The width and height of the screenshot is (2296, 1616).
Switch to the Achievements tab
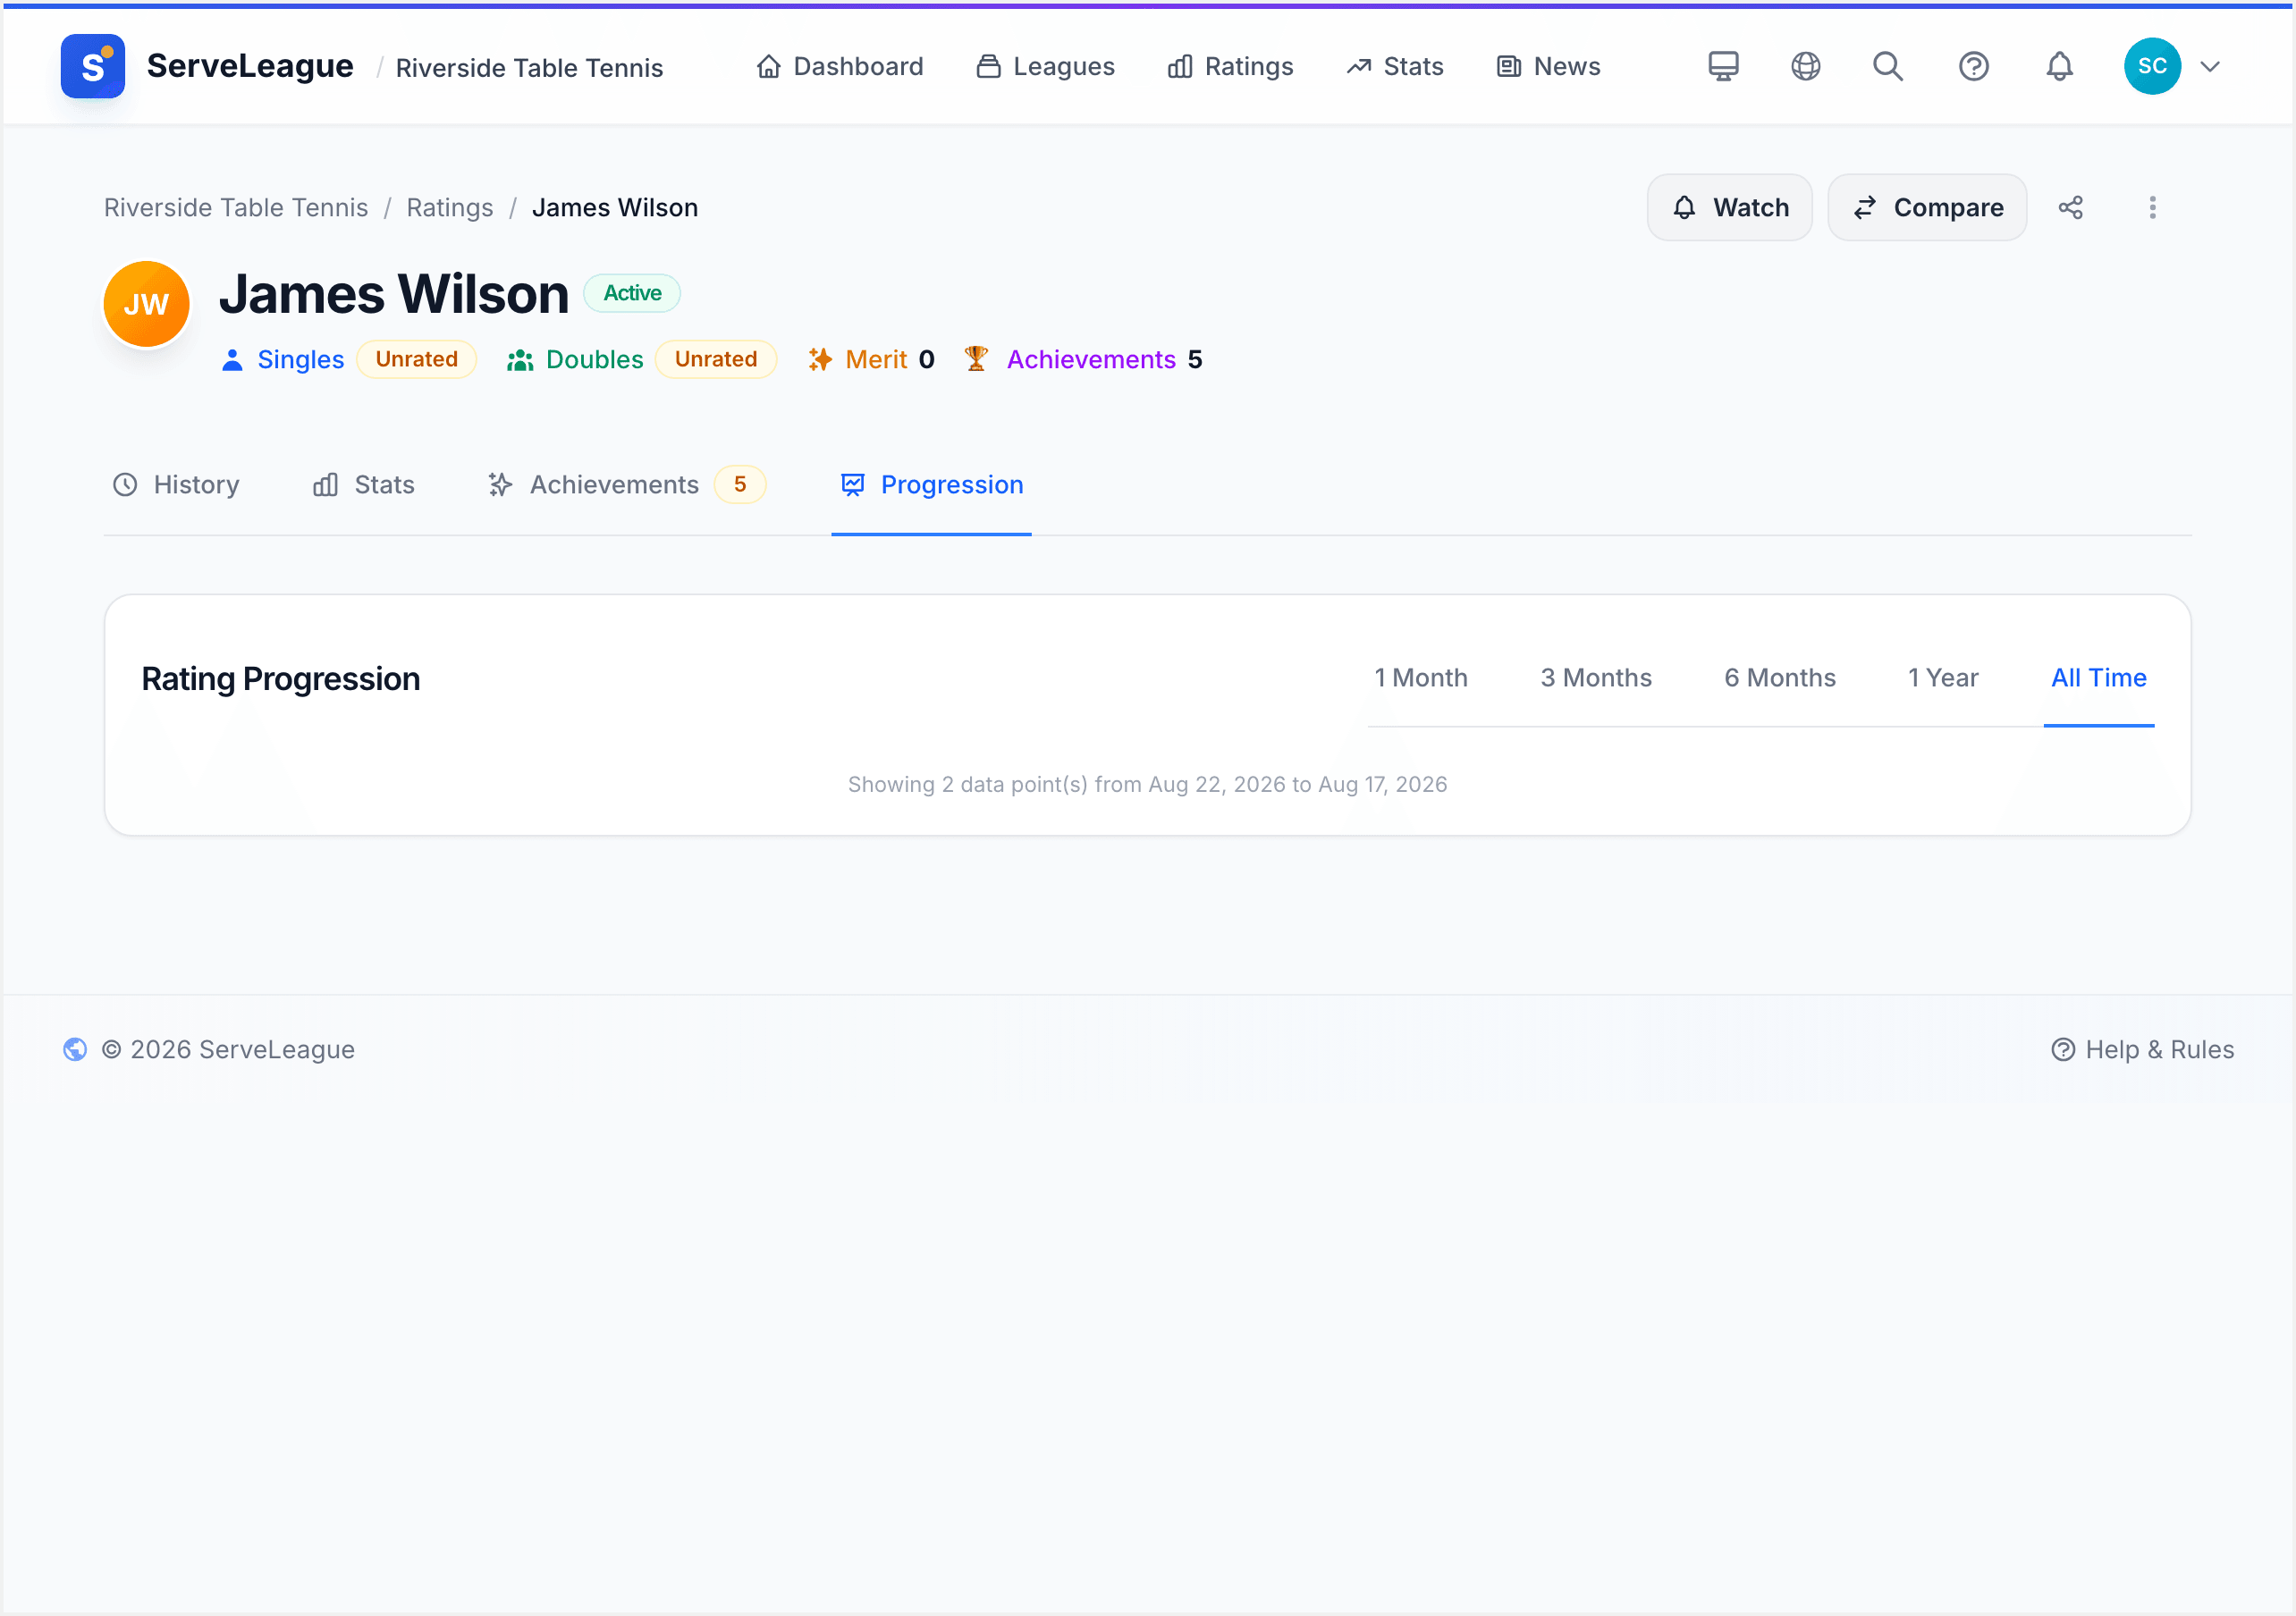click(626, 485)
